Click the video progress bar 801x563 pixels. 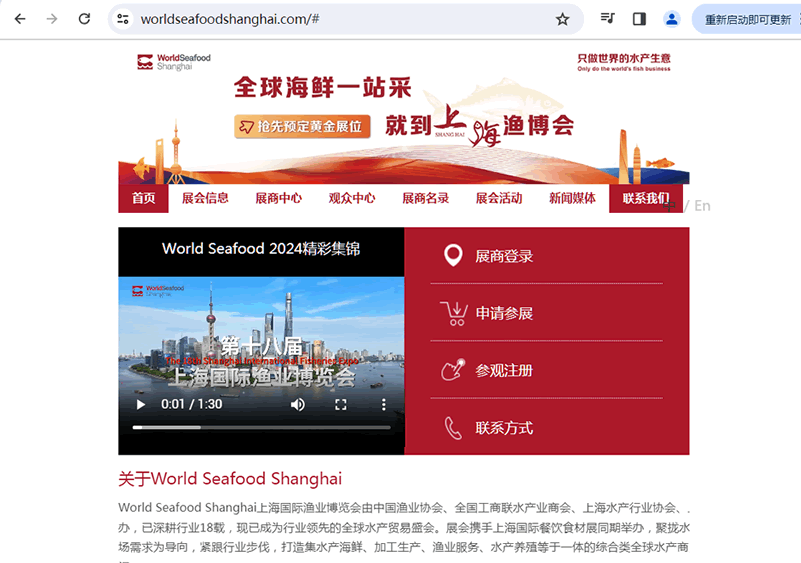[x=262, y=427]
